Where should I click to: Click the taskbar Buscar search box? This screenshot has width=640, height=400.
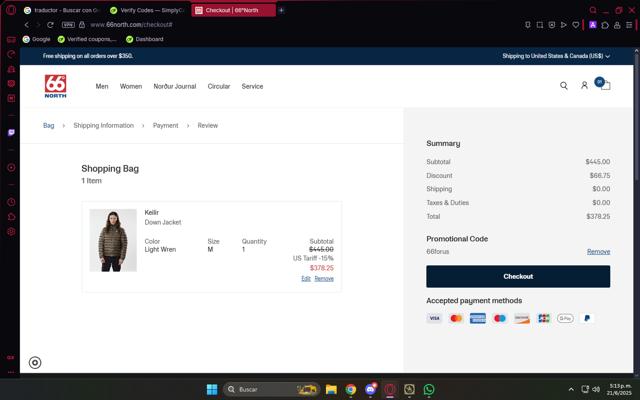tap(271, 389)
